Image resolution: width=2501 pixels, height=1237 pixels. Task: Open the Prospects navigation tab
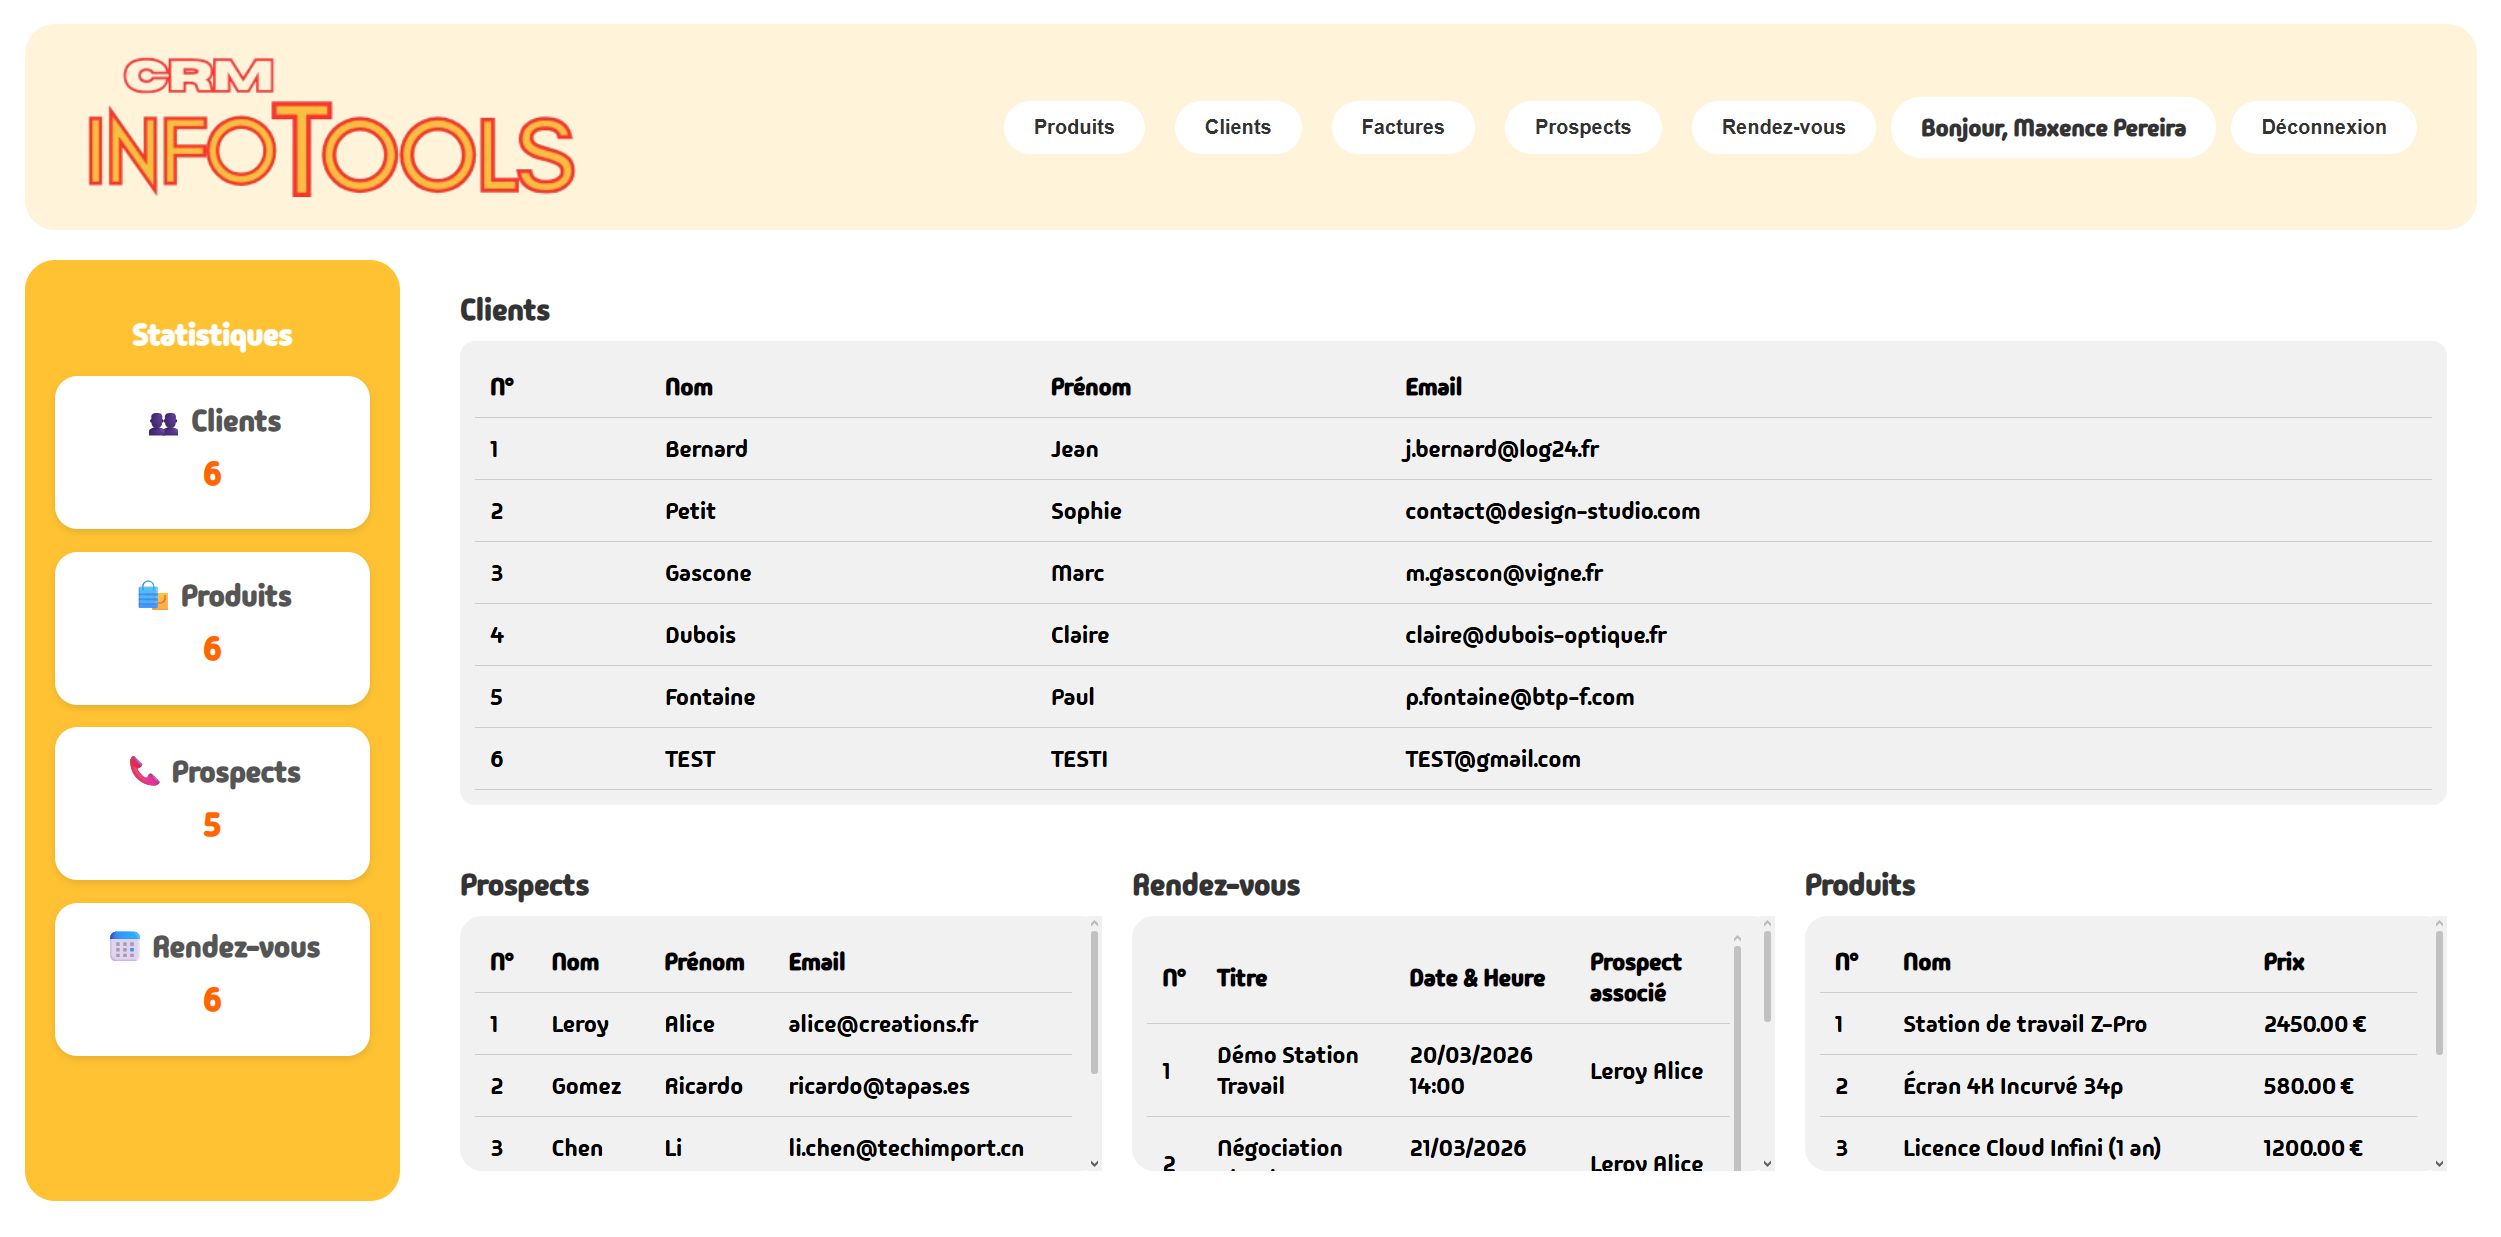tap(1582, 127)
